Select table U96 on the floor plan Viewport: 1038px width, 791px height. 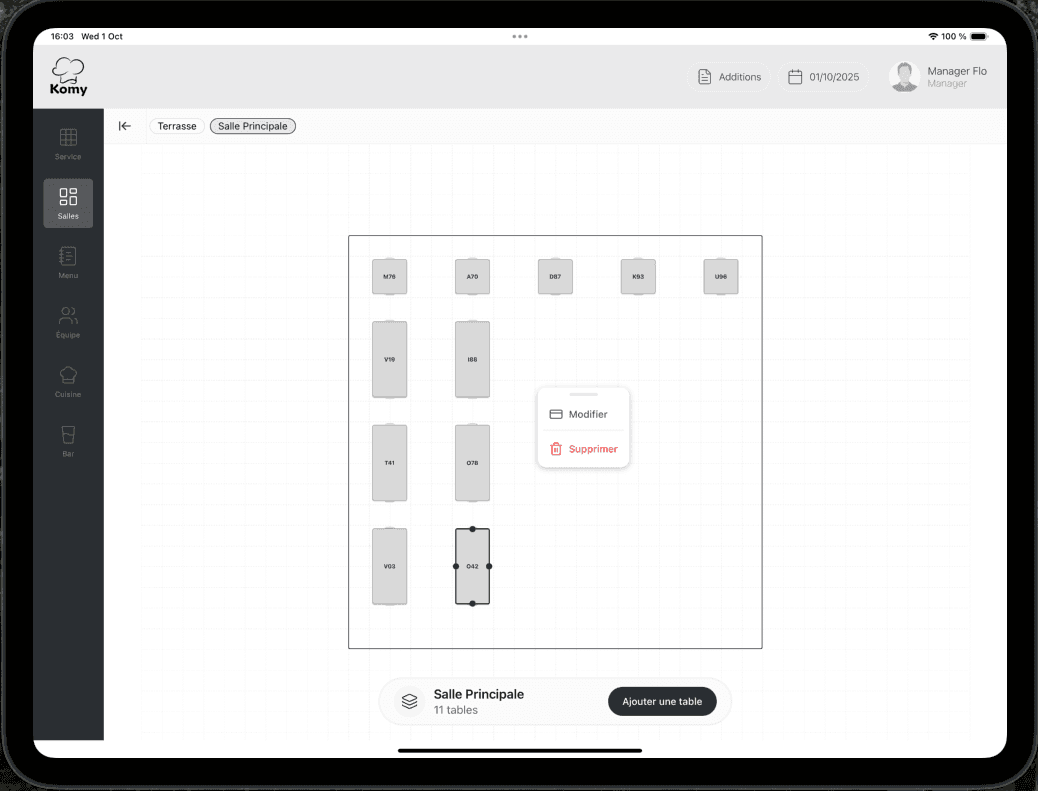point(721,276)
